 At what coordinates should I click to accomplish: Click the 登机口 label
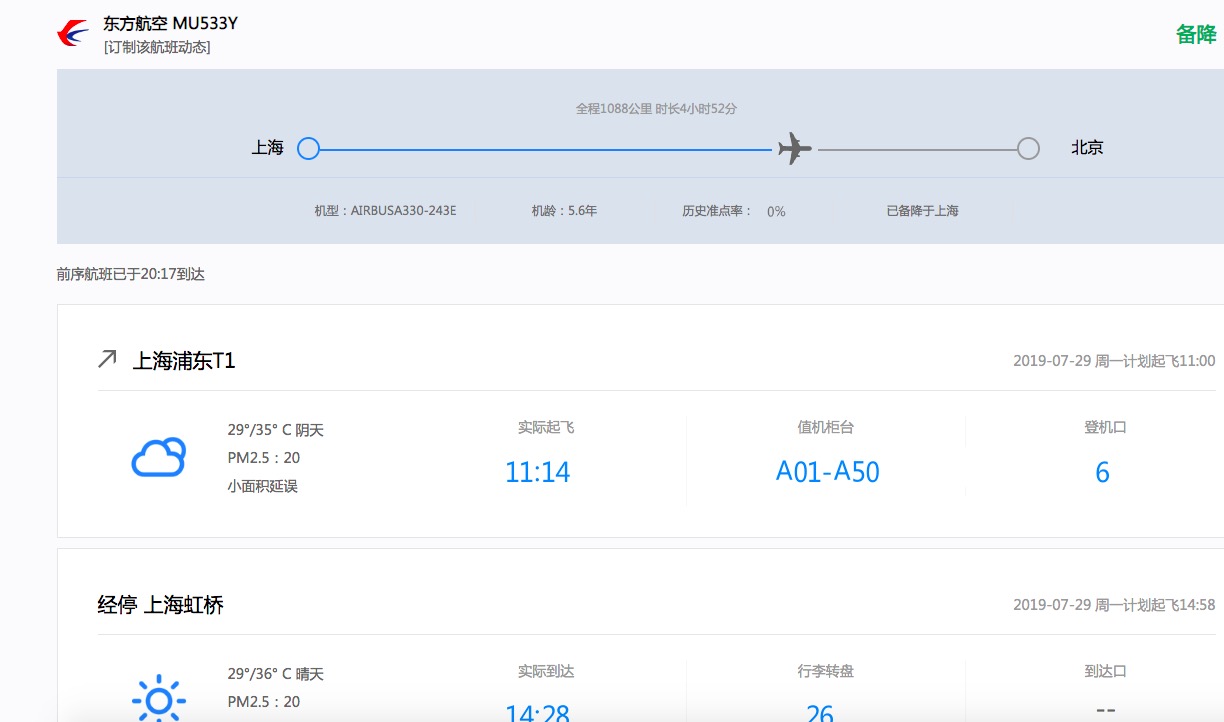1106,428
